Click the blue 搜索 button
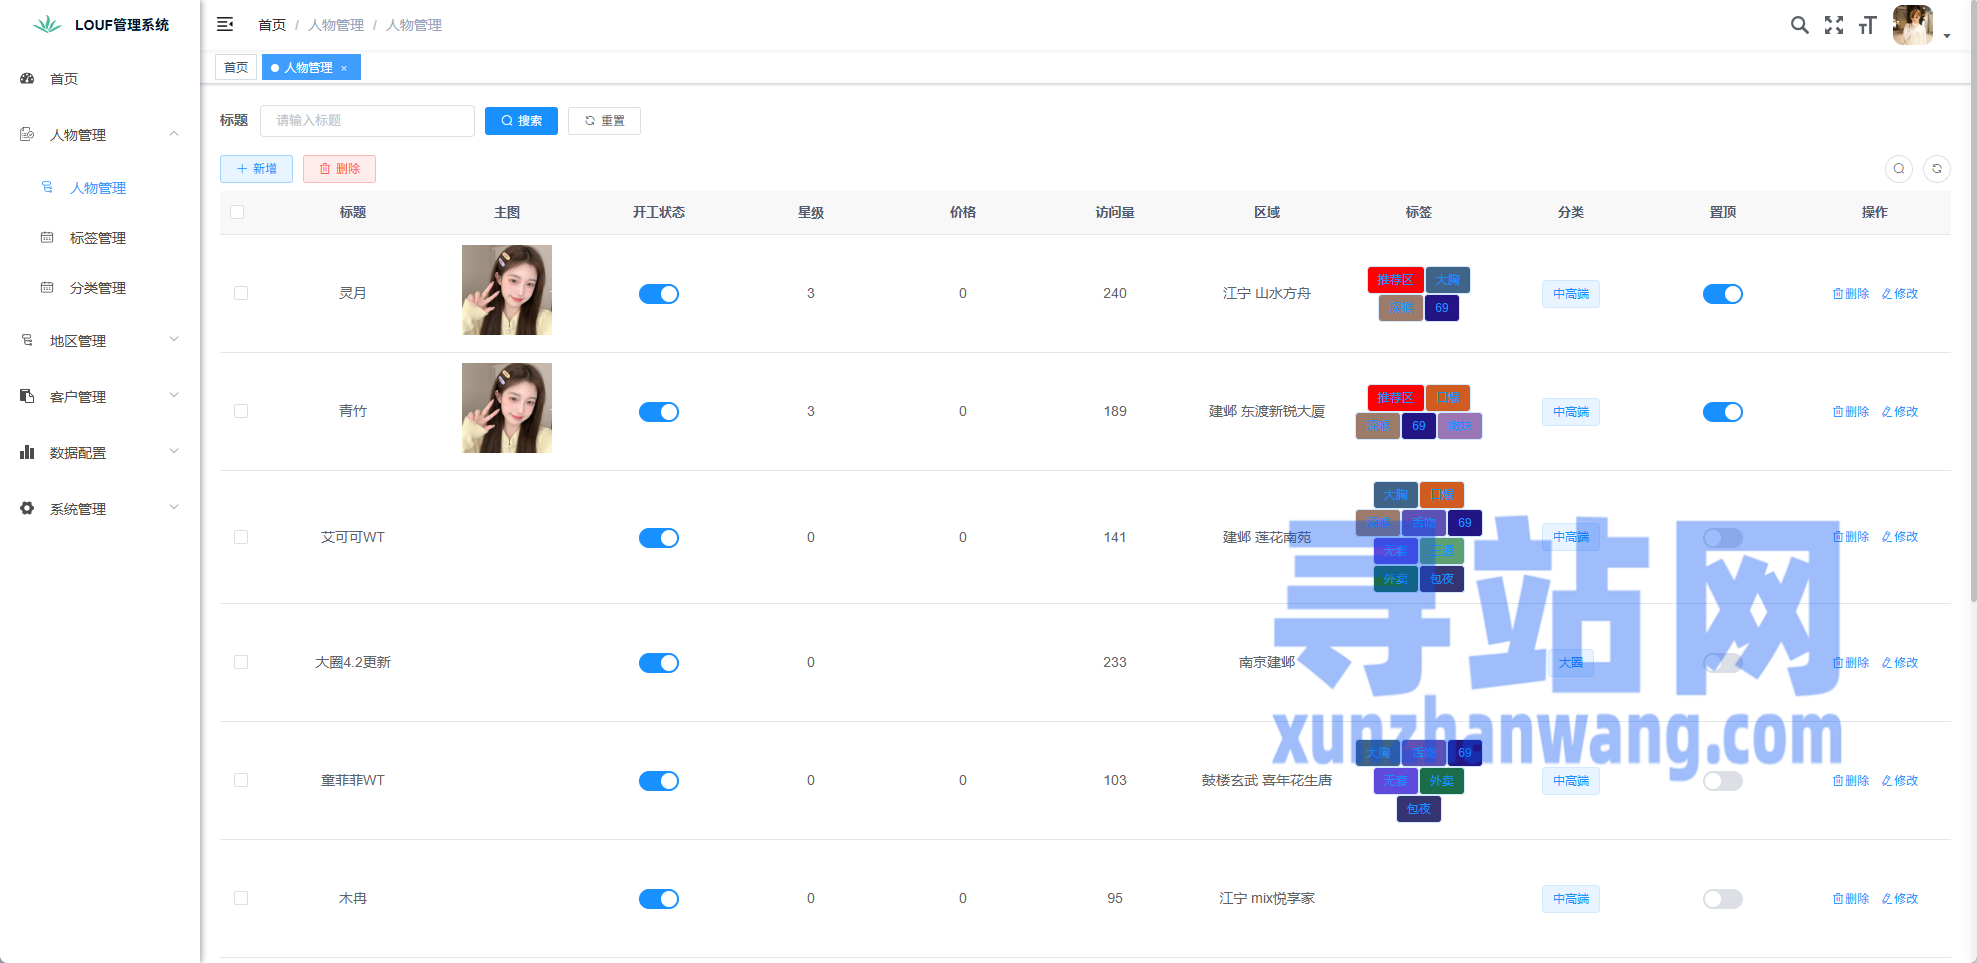1977x963 pixels. coord(521,121)
